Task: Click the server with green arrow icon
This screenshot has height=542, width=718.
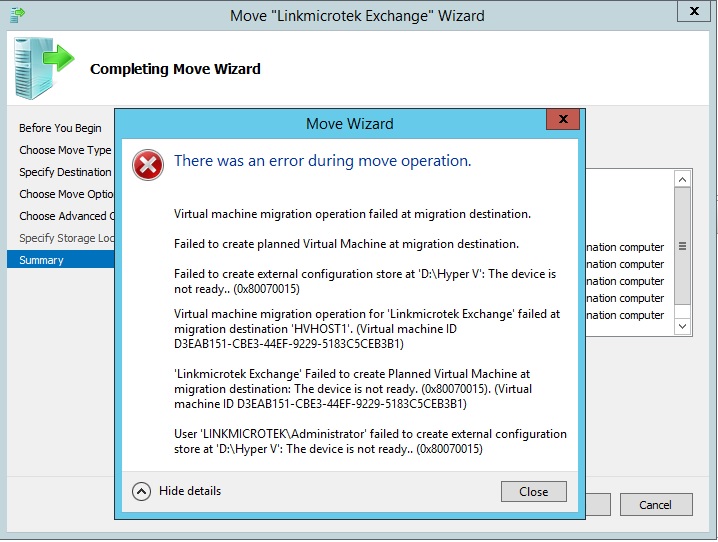Action: (44, 69)
